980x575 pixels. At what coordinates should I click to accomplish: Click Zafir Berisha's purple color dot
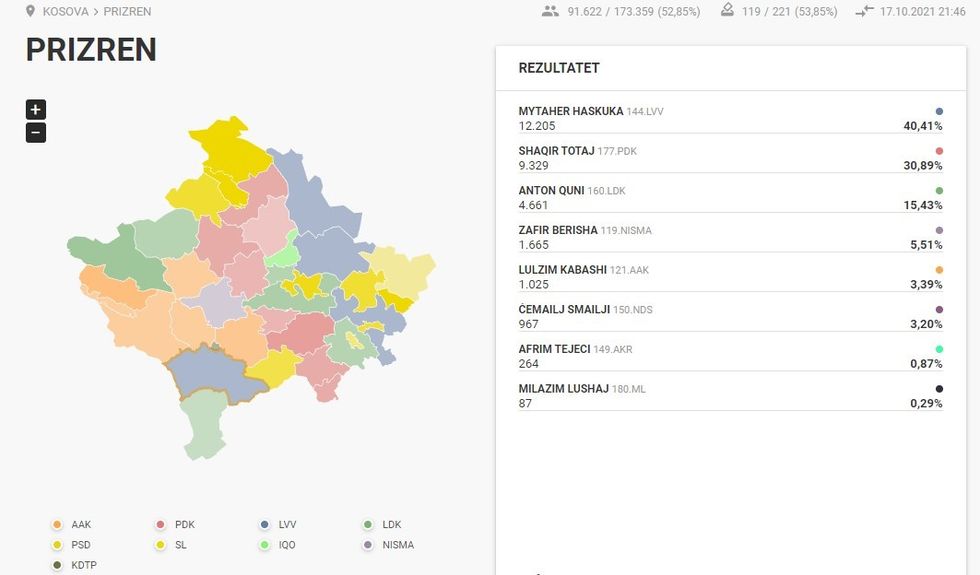pyautogui.click(x=939, y=230)
